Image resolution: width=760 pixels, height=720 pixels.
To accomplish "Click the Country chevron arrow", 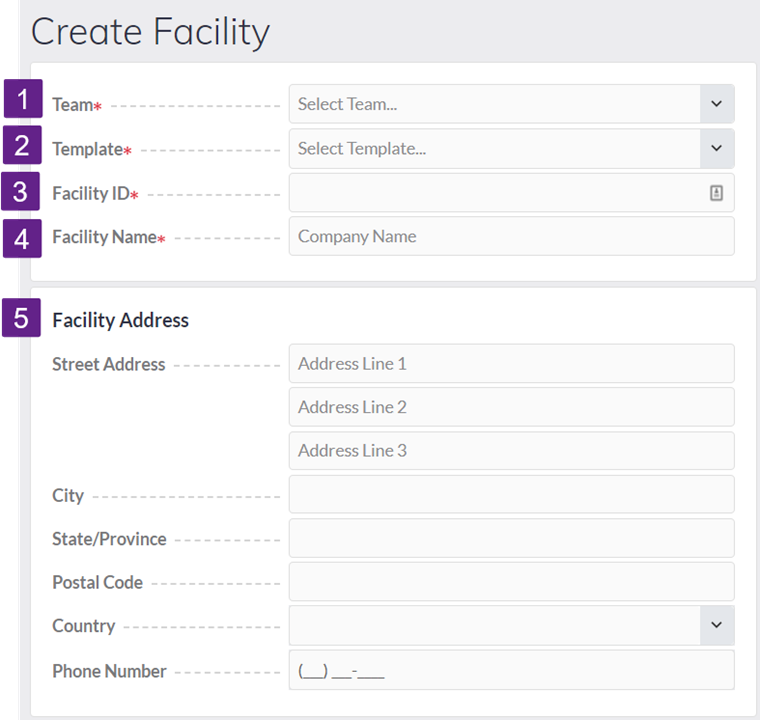I will (x=716, y=625).
